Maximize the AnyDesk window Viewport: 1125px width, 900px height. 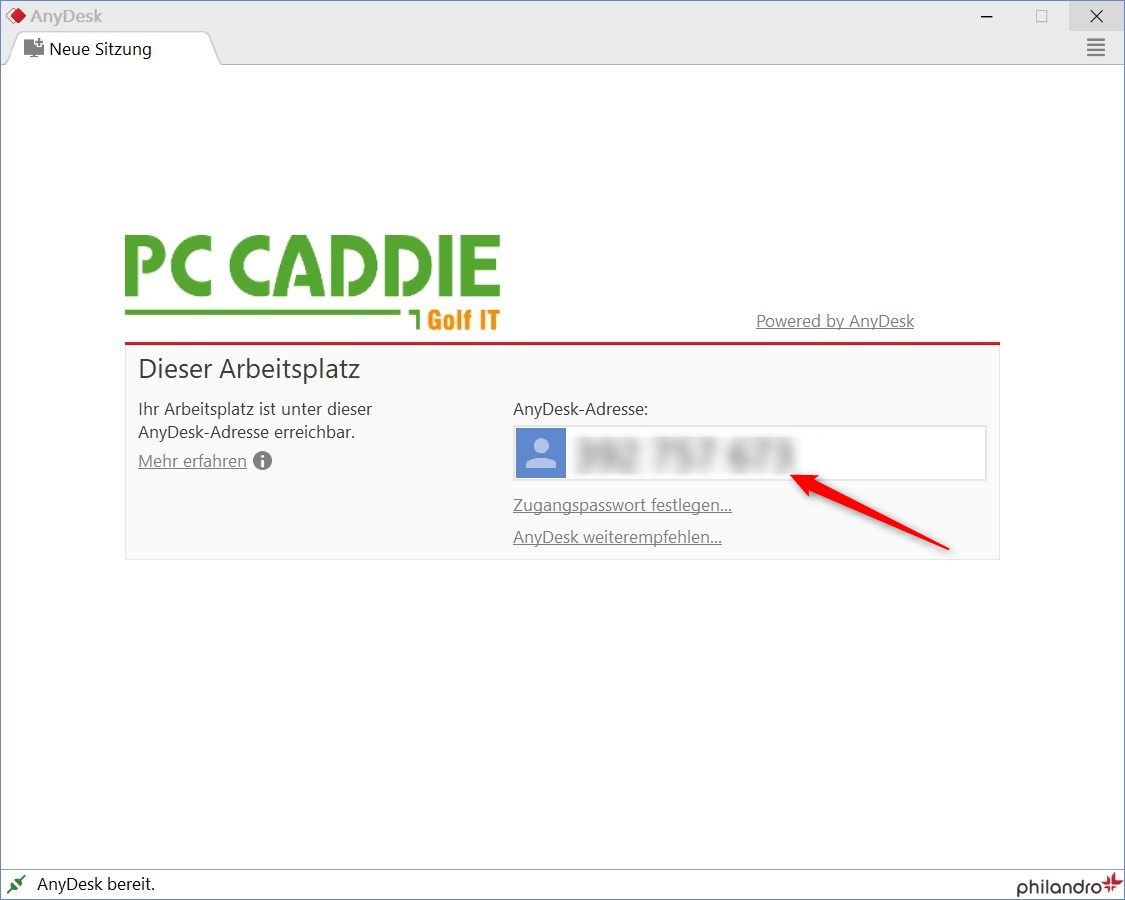(1041, 16)
